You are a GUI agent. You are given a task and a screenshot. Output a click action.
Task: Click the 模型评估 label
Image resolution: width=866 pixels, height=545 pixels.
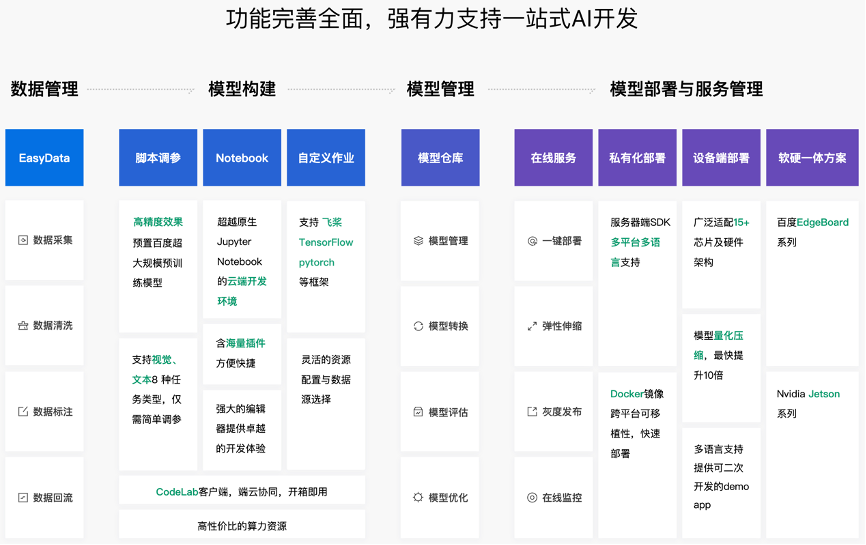coord(448,412)
